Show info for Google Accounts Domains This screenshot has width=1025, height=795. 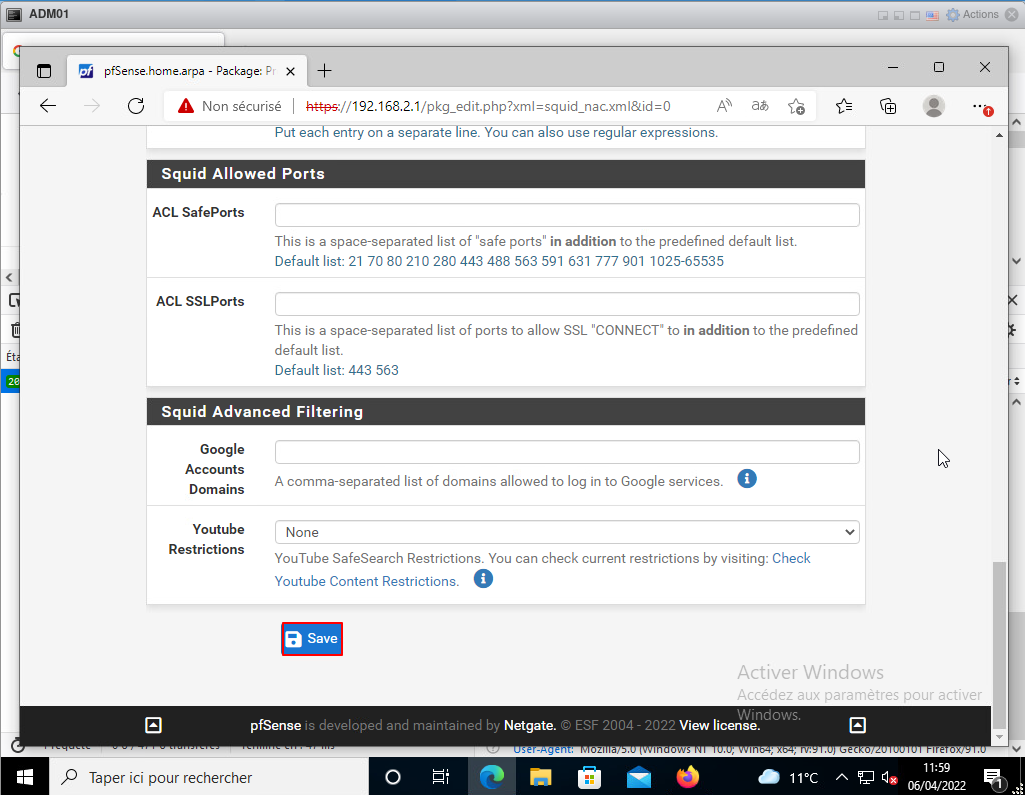[746, 479]
